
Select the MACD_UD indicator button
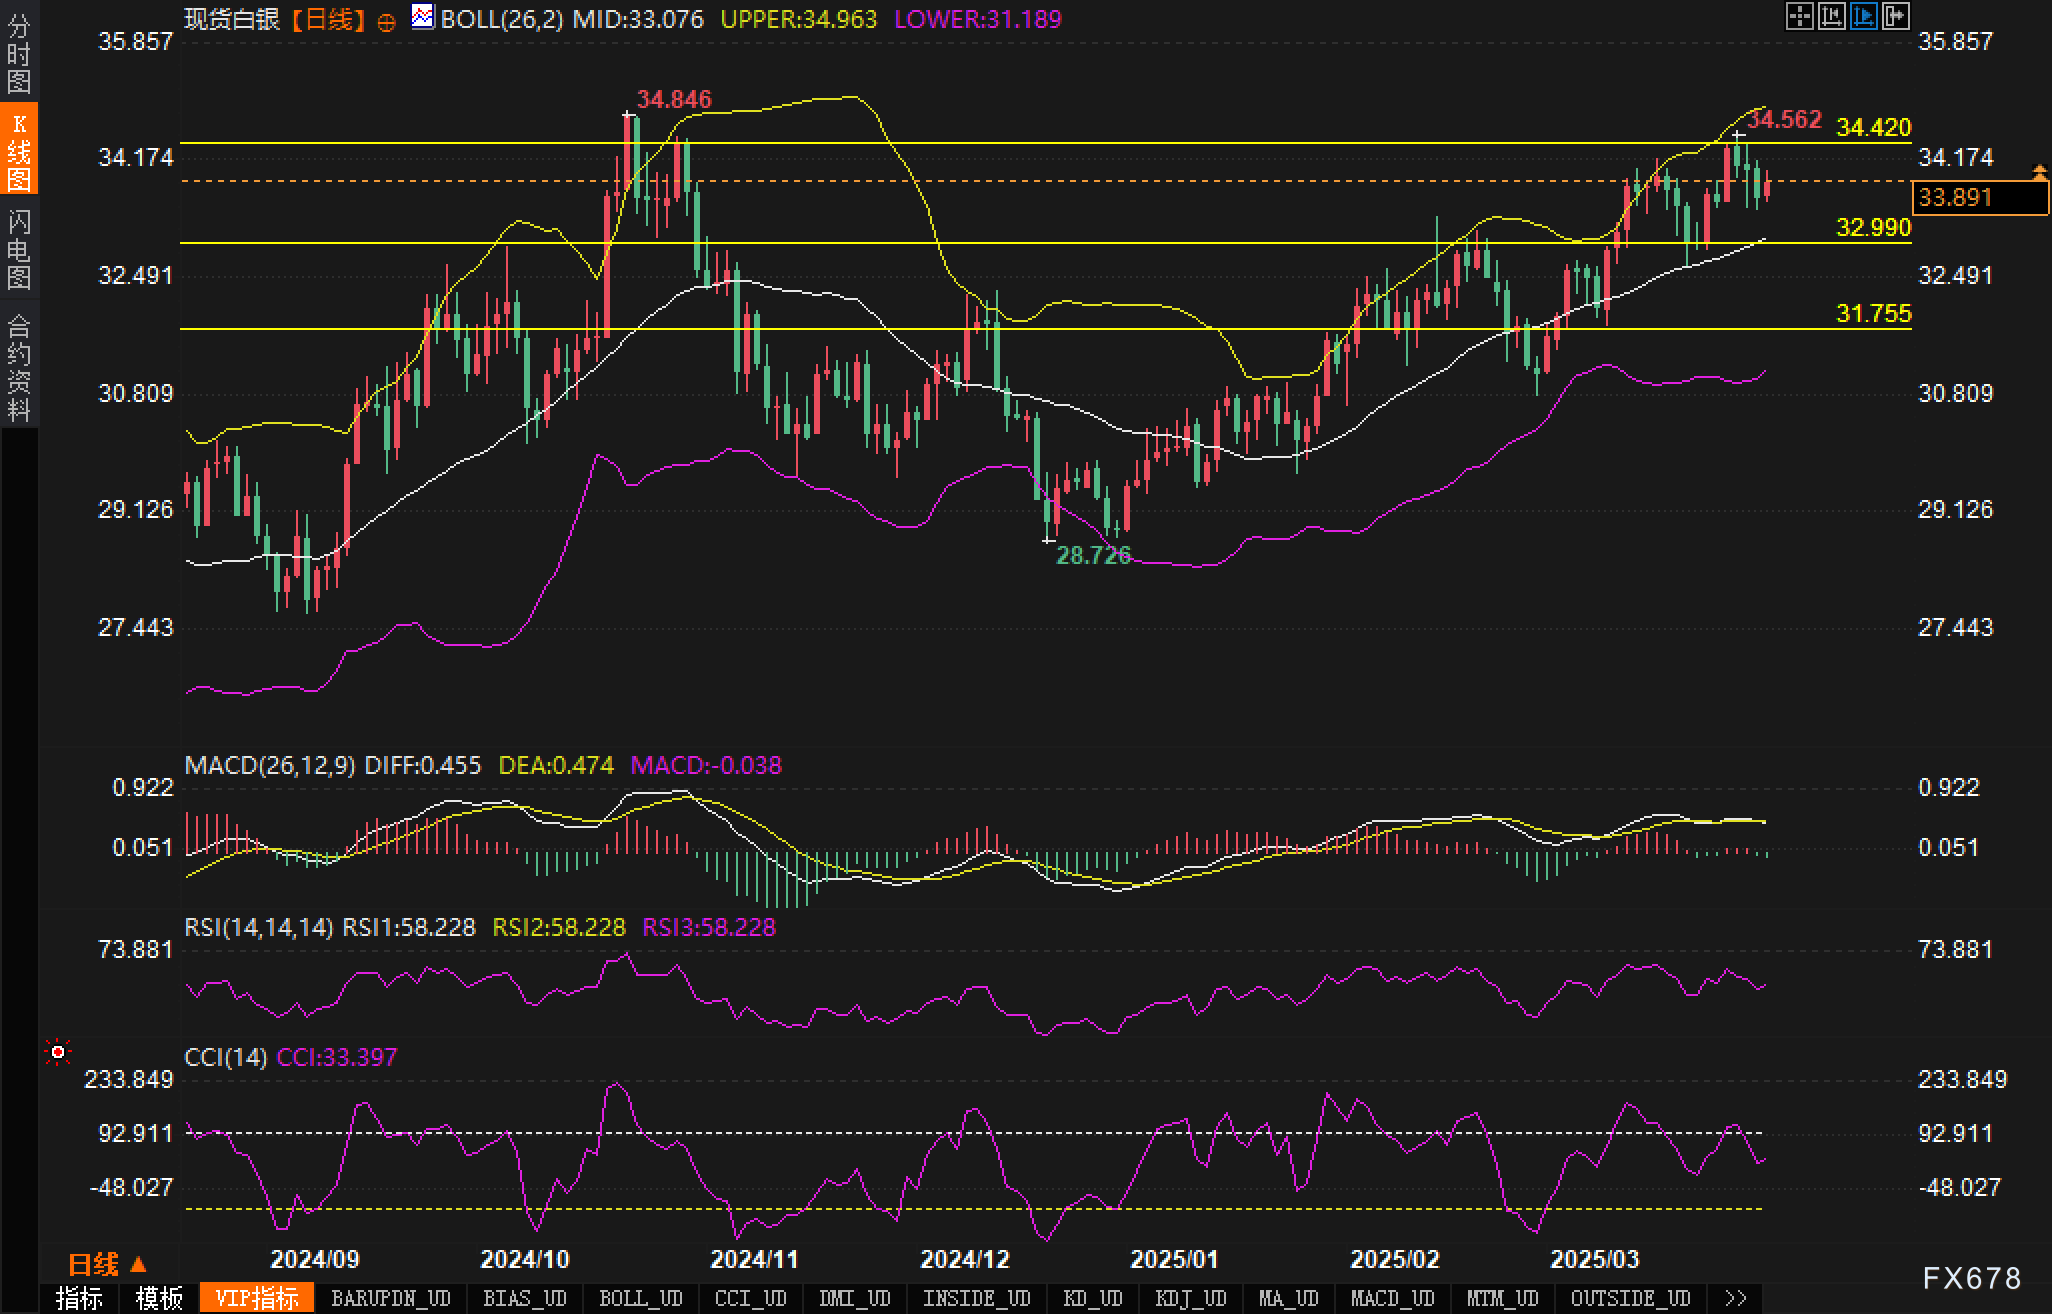(x=1392, y=1298)
